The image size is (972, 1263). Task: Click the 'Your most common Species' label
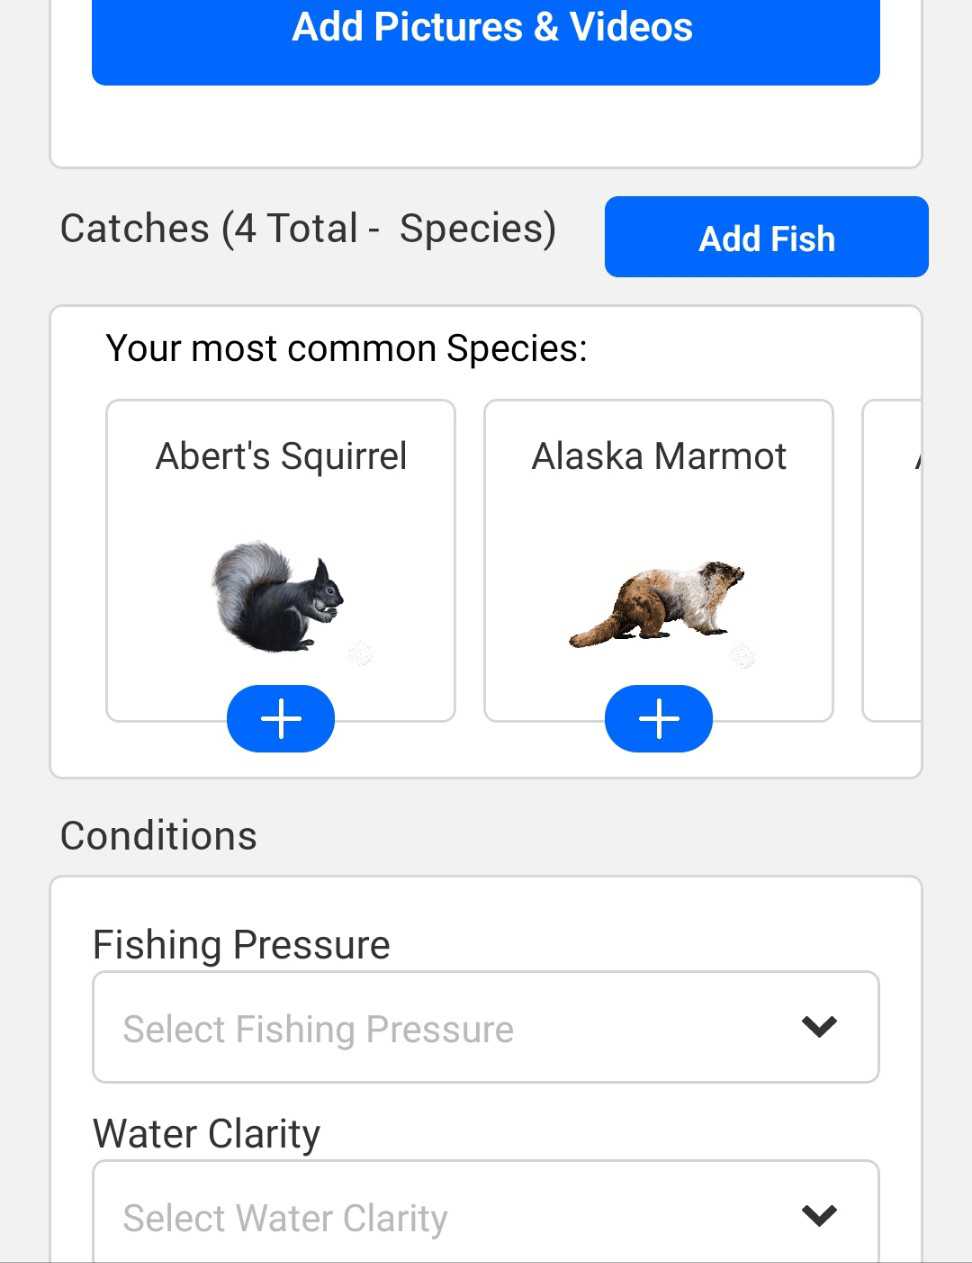tap(346, 349)
